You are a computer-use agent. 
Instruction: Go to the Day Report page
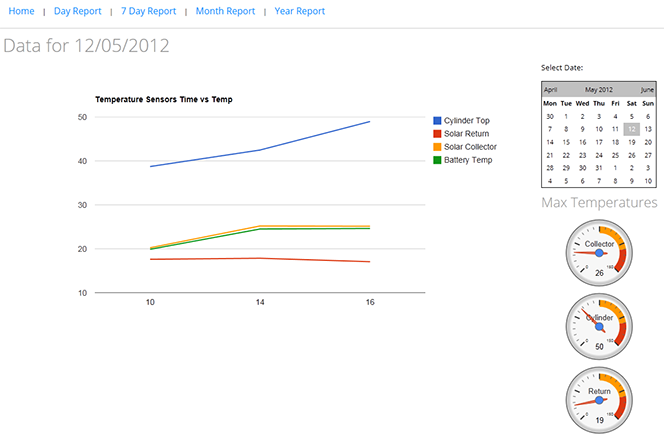(77, 11)
